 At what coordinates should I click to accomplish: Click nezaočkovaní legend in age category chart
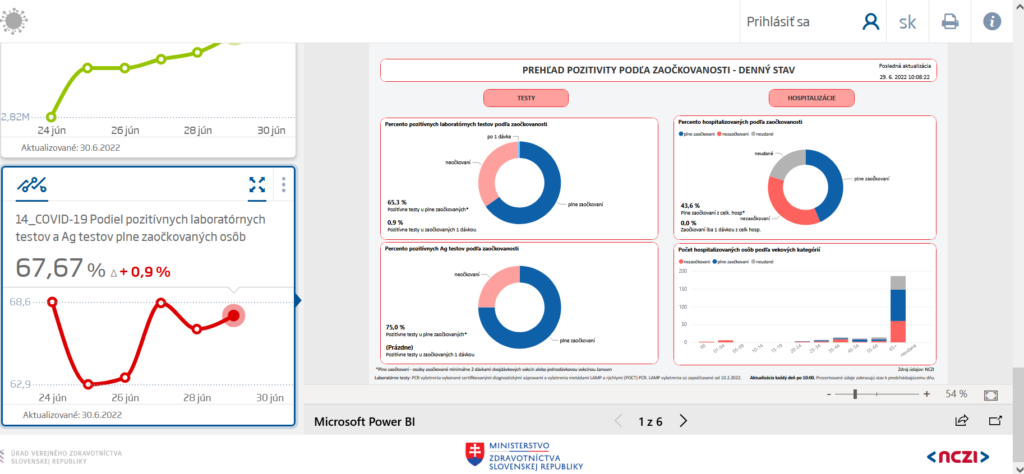click(x=695, y=261)
